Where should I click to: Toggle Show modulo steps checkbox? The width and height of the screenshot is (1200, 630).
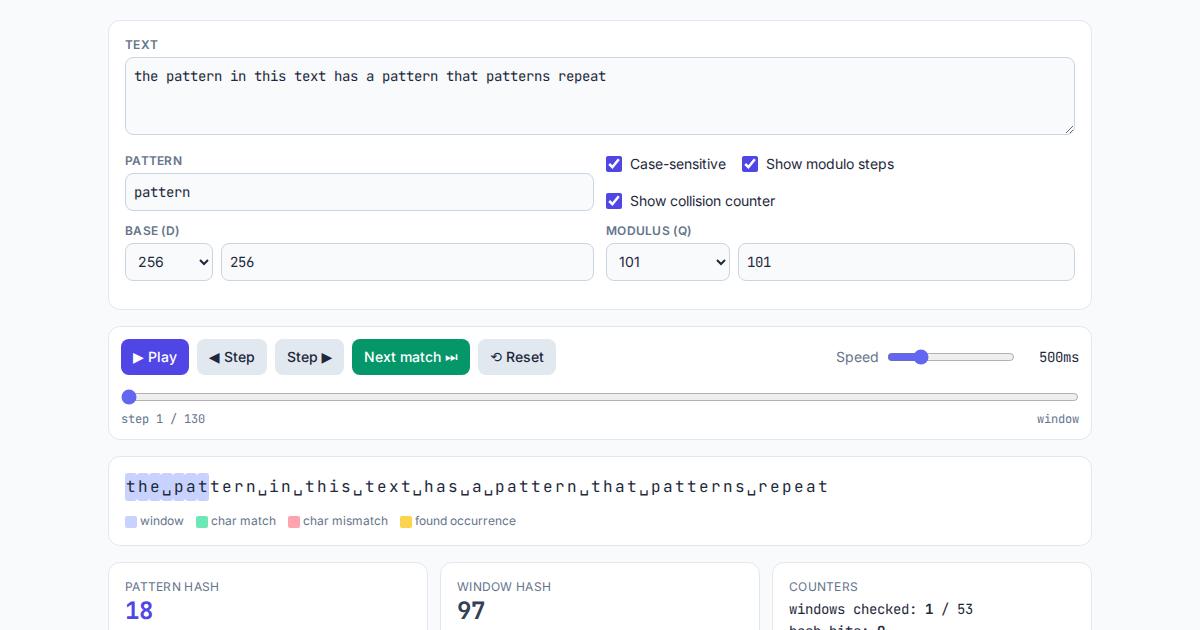(x=750, y=164)
